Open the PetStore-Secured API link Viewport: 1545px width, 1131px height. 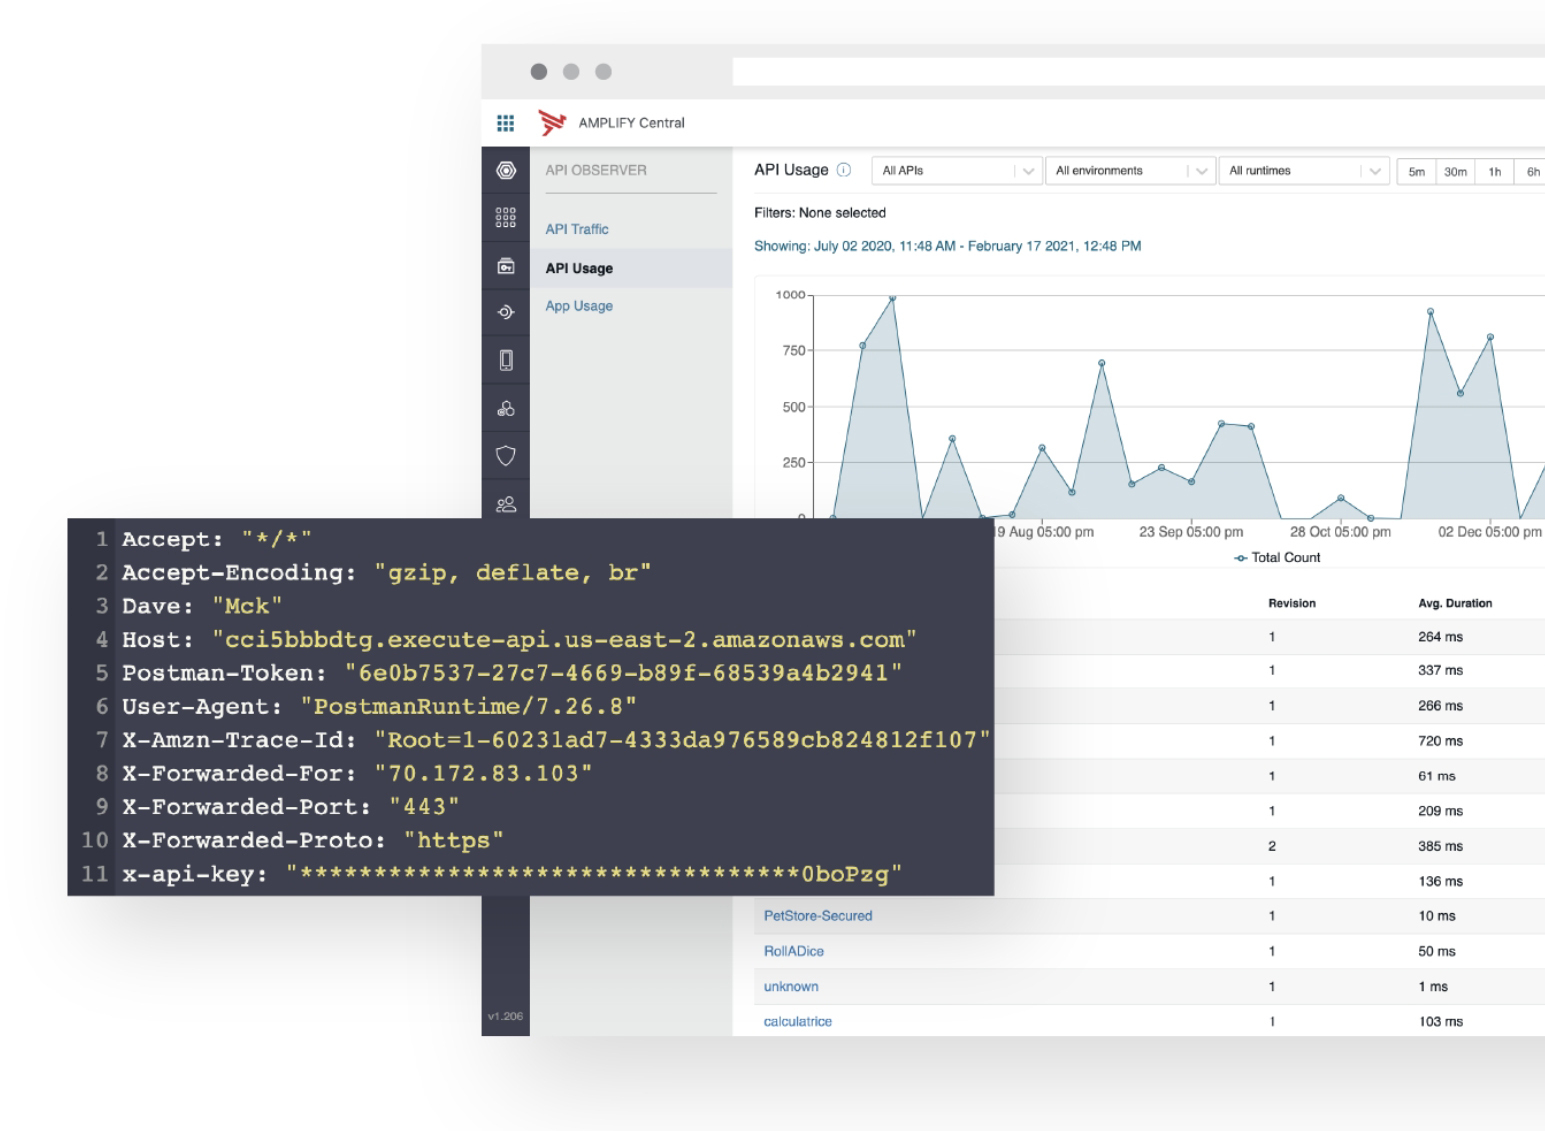pyautogui.click(x=818, y=916)
